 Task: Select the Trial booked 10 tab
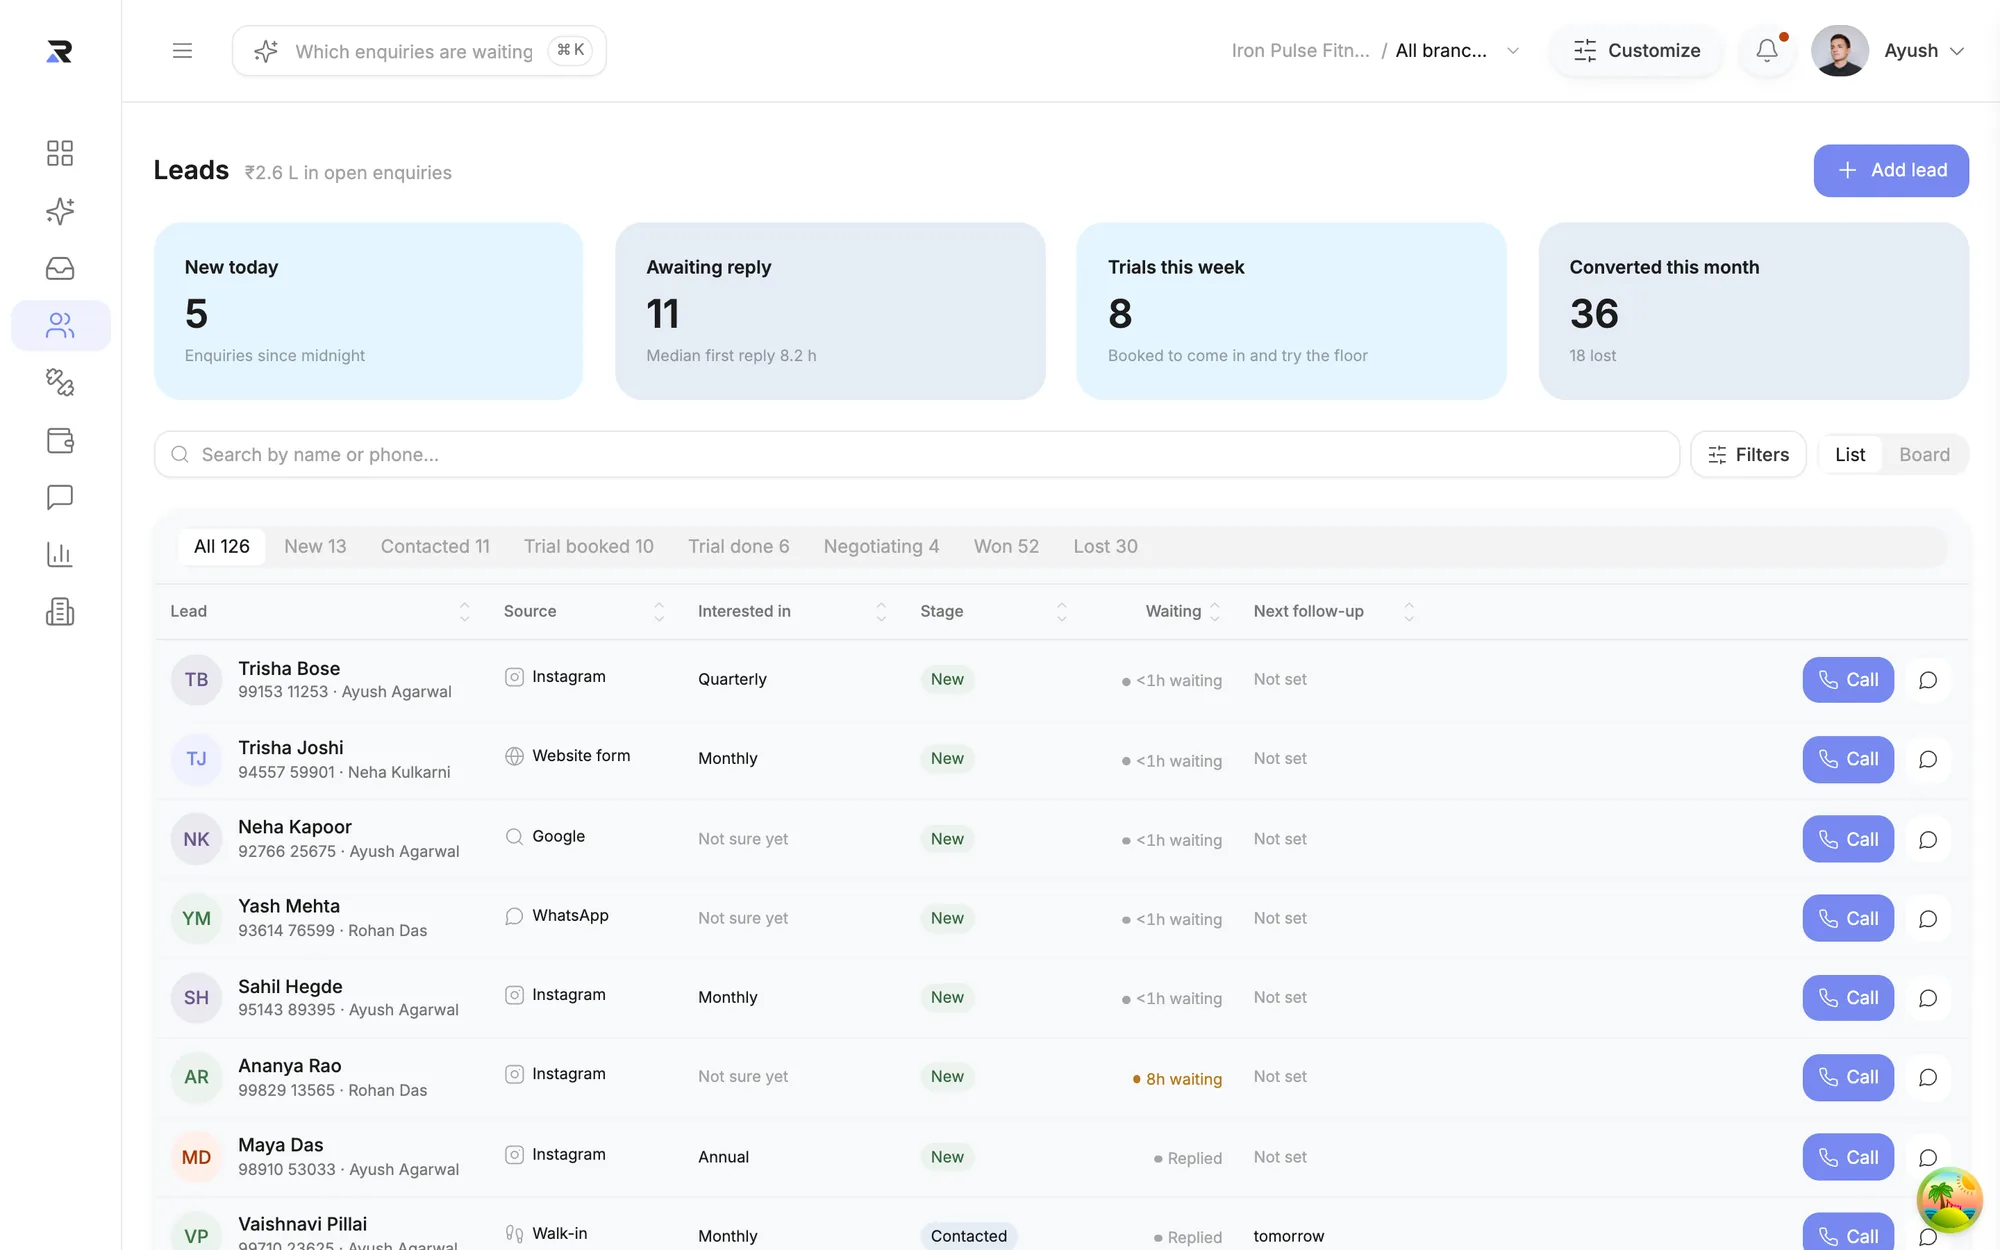589,547
